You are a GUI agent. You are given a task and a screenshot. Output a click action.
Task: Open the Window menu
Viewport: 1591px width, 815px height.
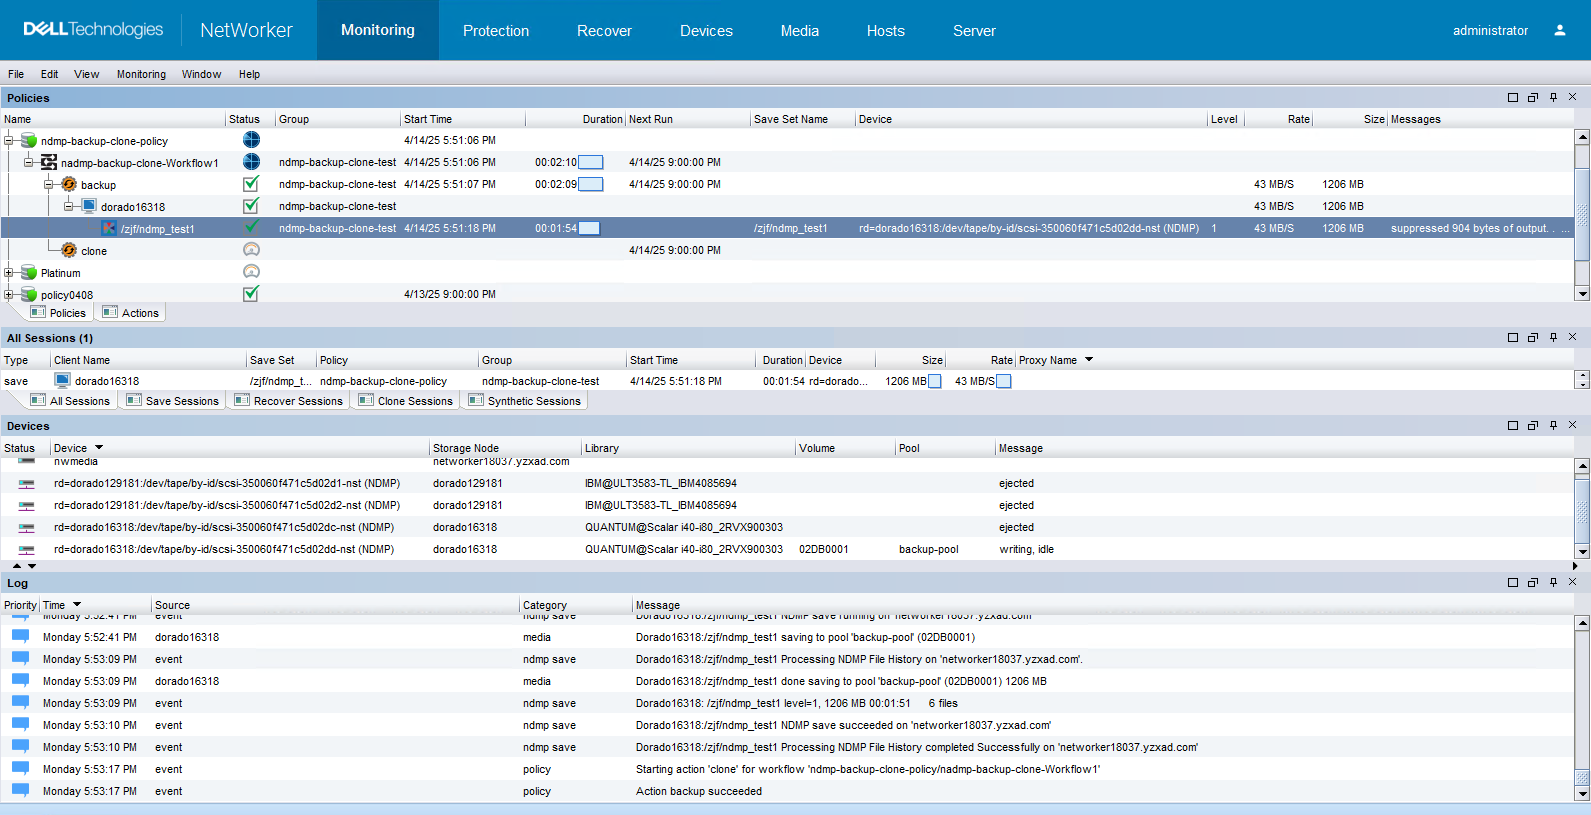[201, 74]
